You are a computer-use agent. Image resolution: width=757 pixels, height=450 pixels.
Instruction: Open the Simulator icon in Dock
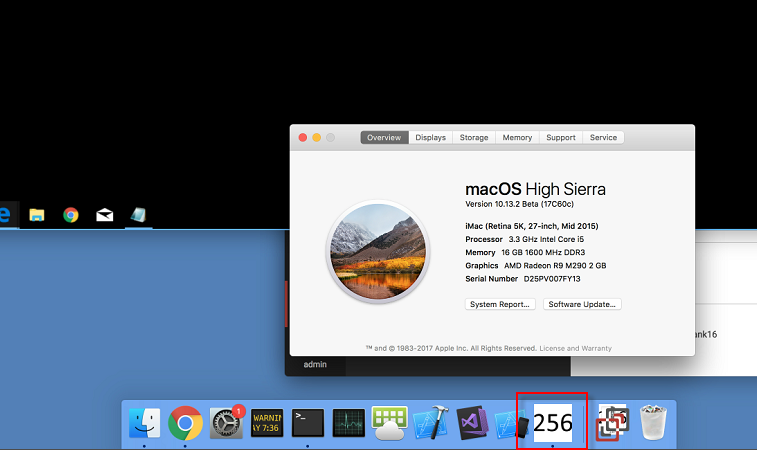click(x=512, y=424)
